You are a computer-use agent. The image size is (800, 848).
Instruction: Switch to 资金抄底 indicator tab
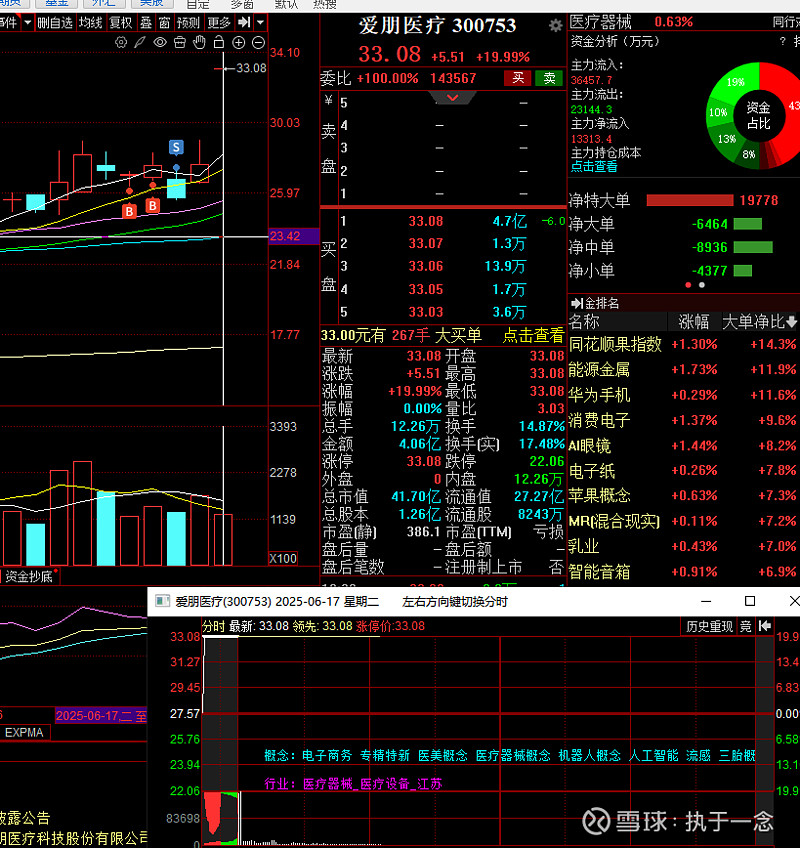pos(28,576)
